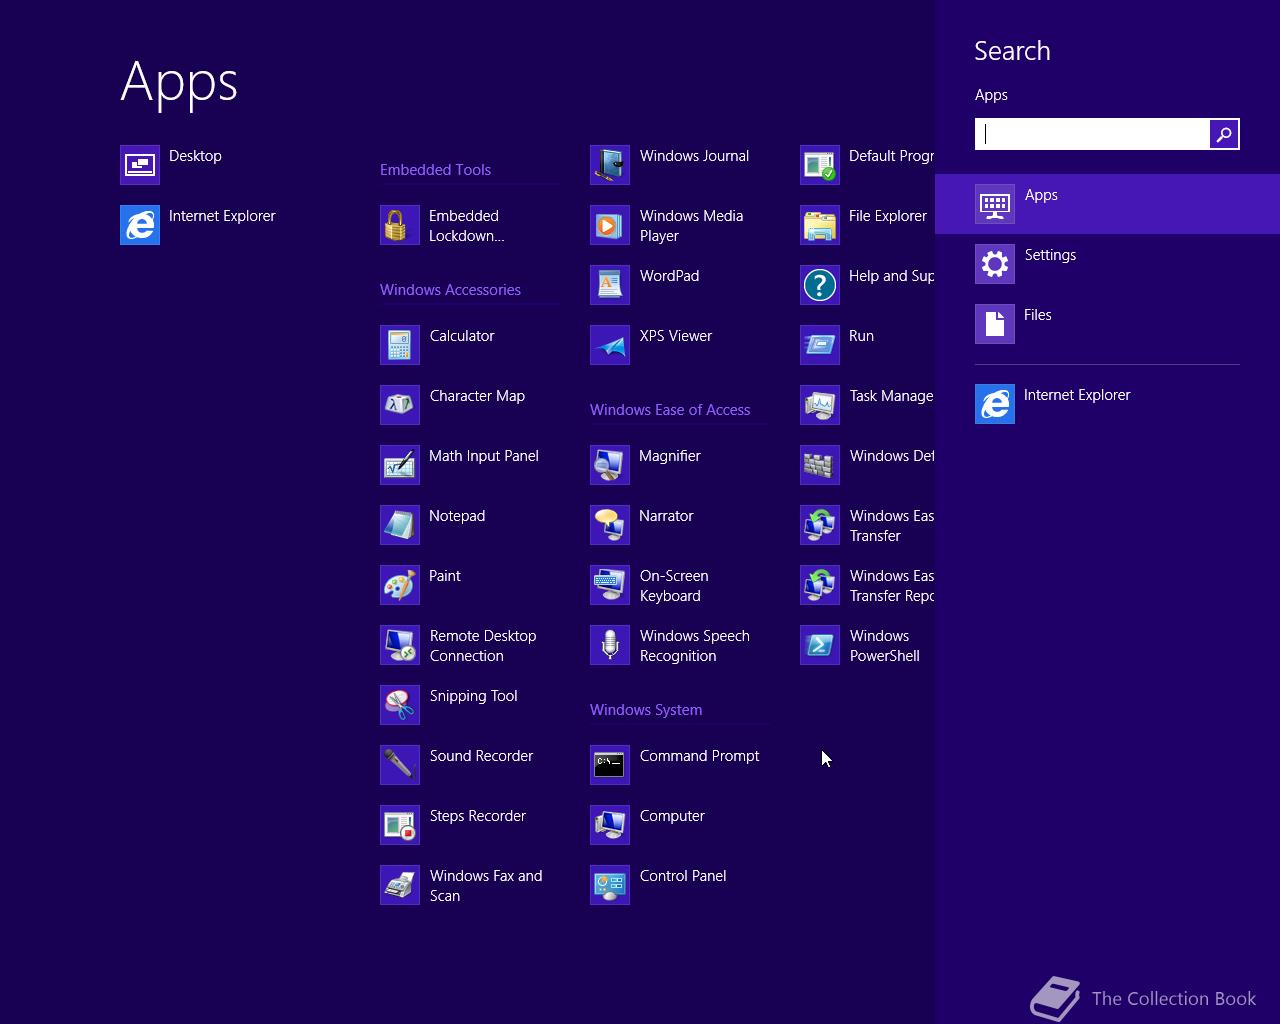This screenshot has width=1280, height=1024.
Task: Click the "Windows Journal" label
Action: pyautogui.click(x=694, y=156)
